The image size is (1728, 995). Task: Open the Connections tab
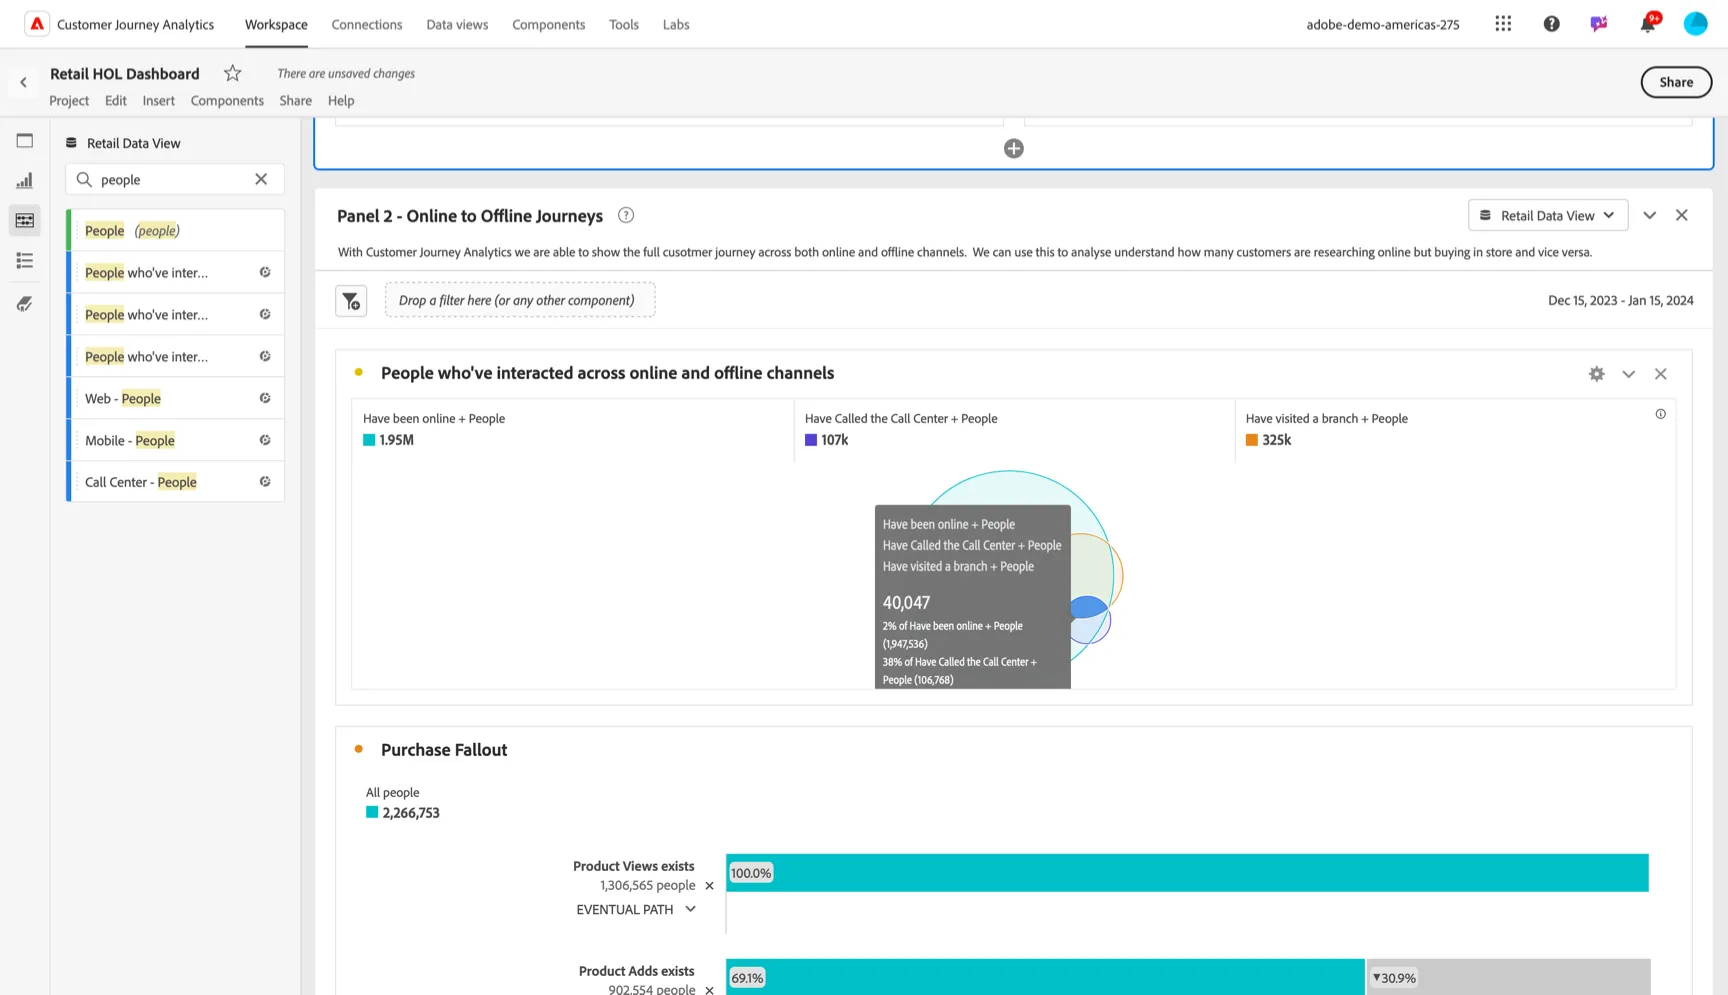click(x=367, y=24)
